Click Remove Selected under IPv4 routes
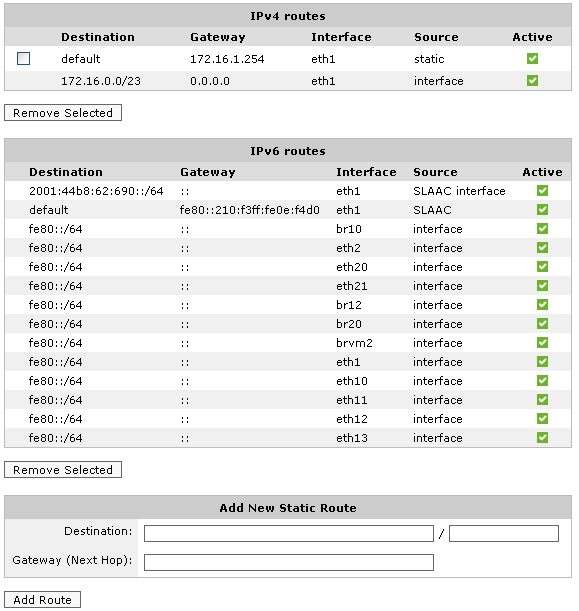The width and height of the screenshot is (579, 611). [x=63, y=113]
